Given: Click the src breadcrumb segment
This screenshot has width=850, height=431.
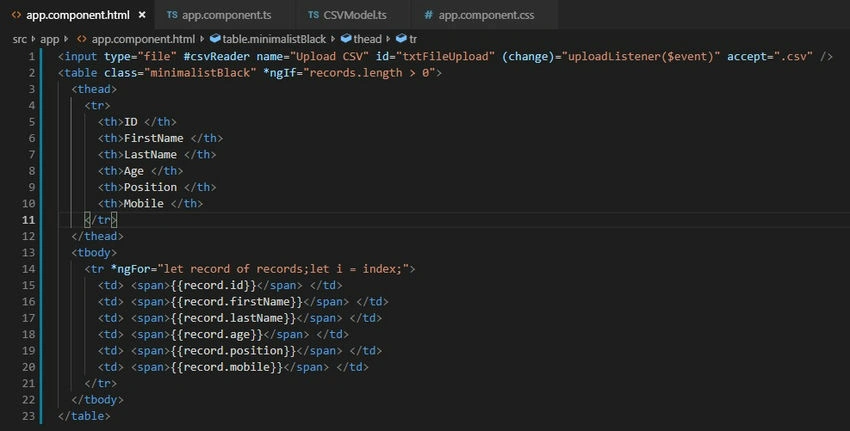Looking at the screenshot, I should (20, 39).
